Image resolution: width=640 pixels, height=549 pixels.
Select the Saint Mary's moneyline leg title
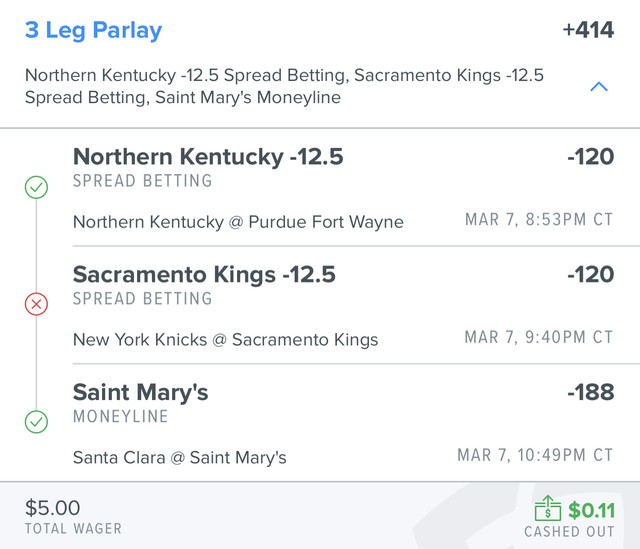pos(141,392)
